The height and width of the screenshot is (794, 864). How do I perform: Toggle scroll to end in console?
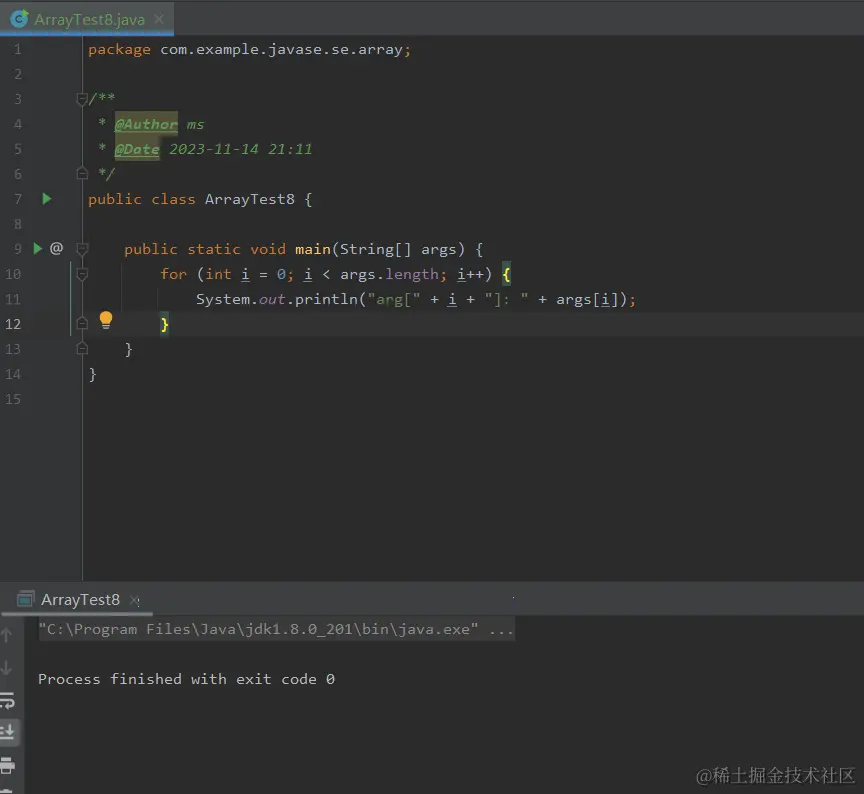tap(8, 732)
